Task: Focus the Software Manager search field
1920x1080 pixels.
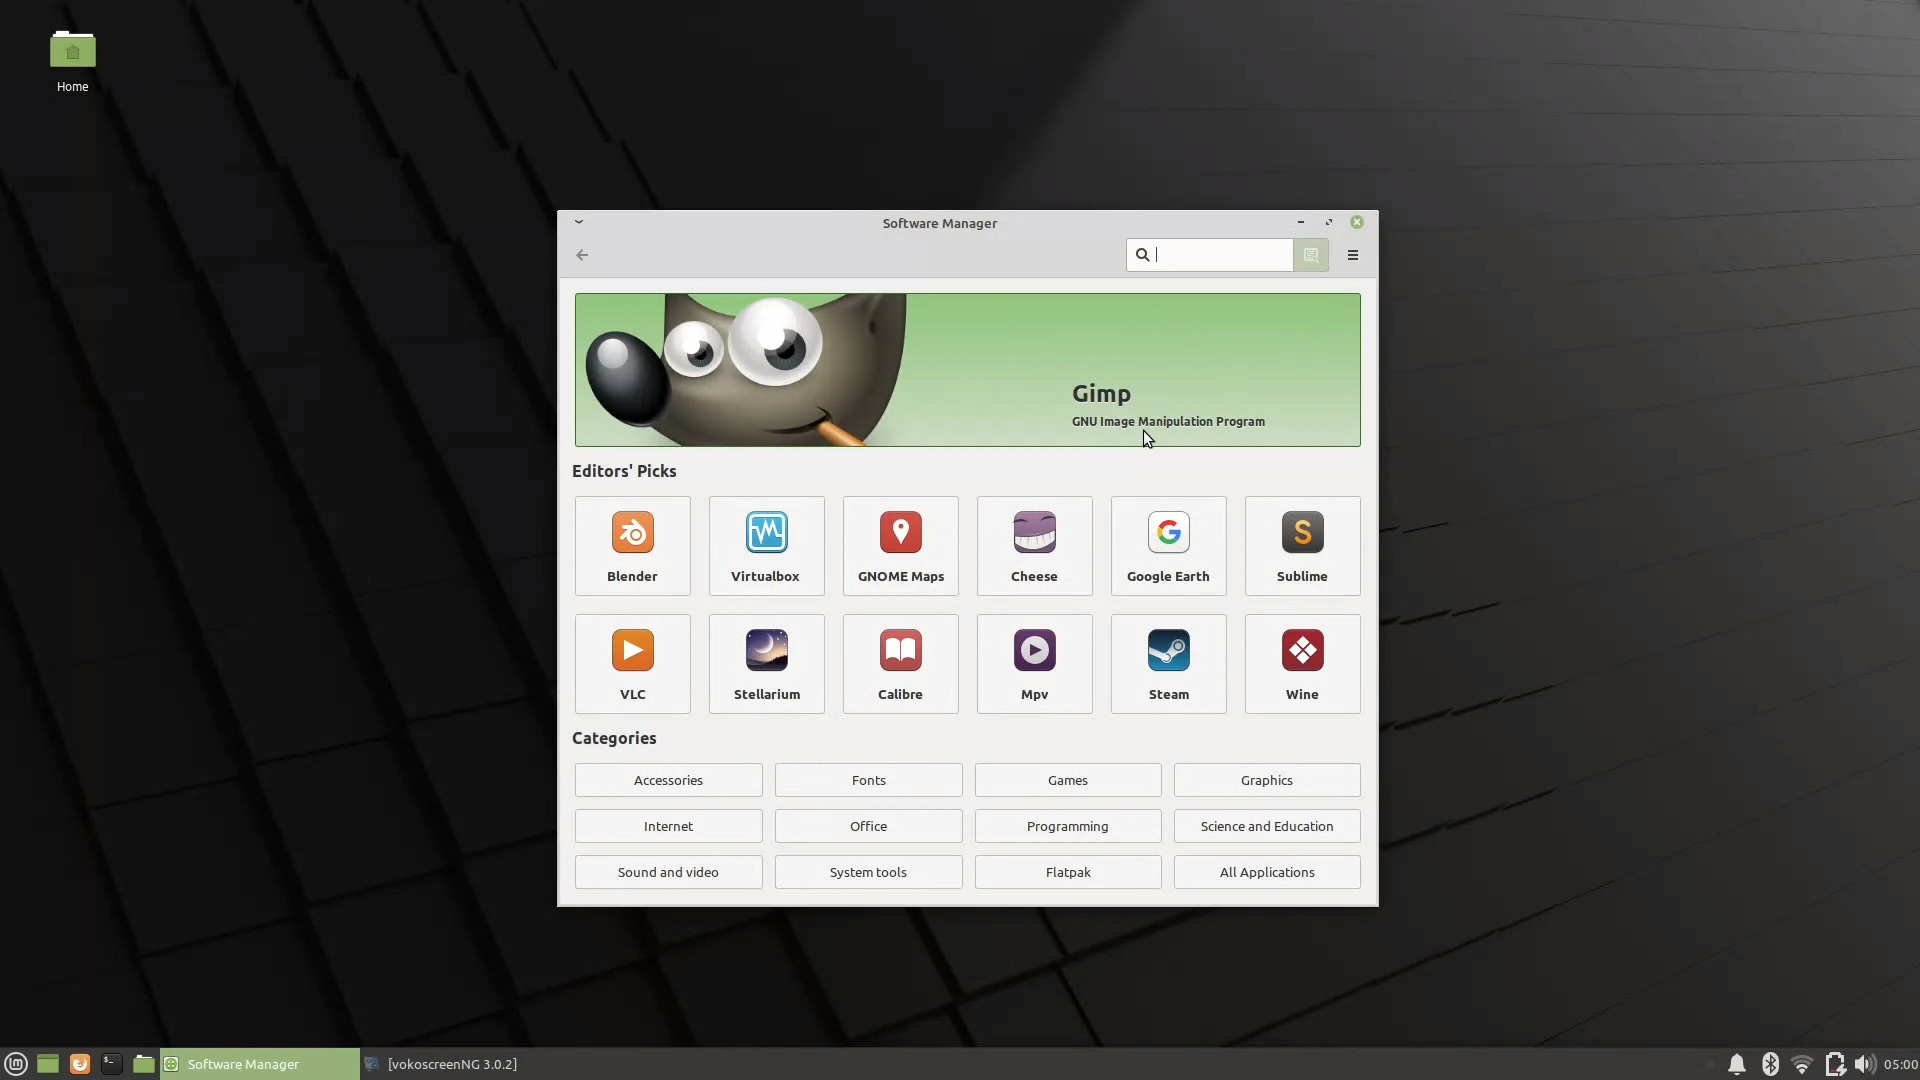Action: (x=1210, y=255)
